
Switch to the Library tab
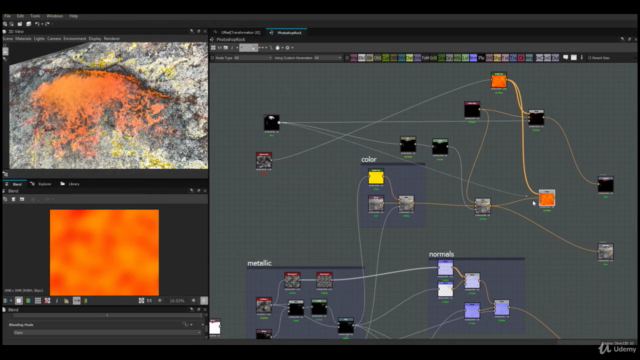tap(70, 184)
